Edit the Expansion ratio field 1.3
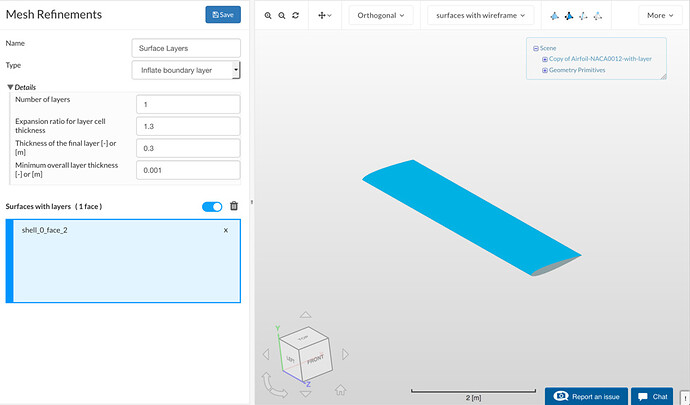This screenshot has height=405, width=690. tap(188, 126)
